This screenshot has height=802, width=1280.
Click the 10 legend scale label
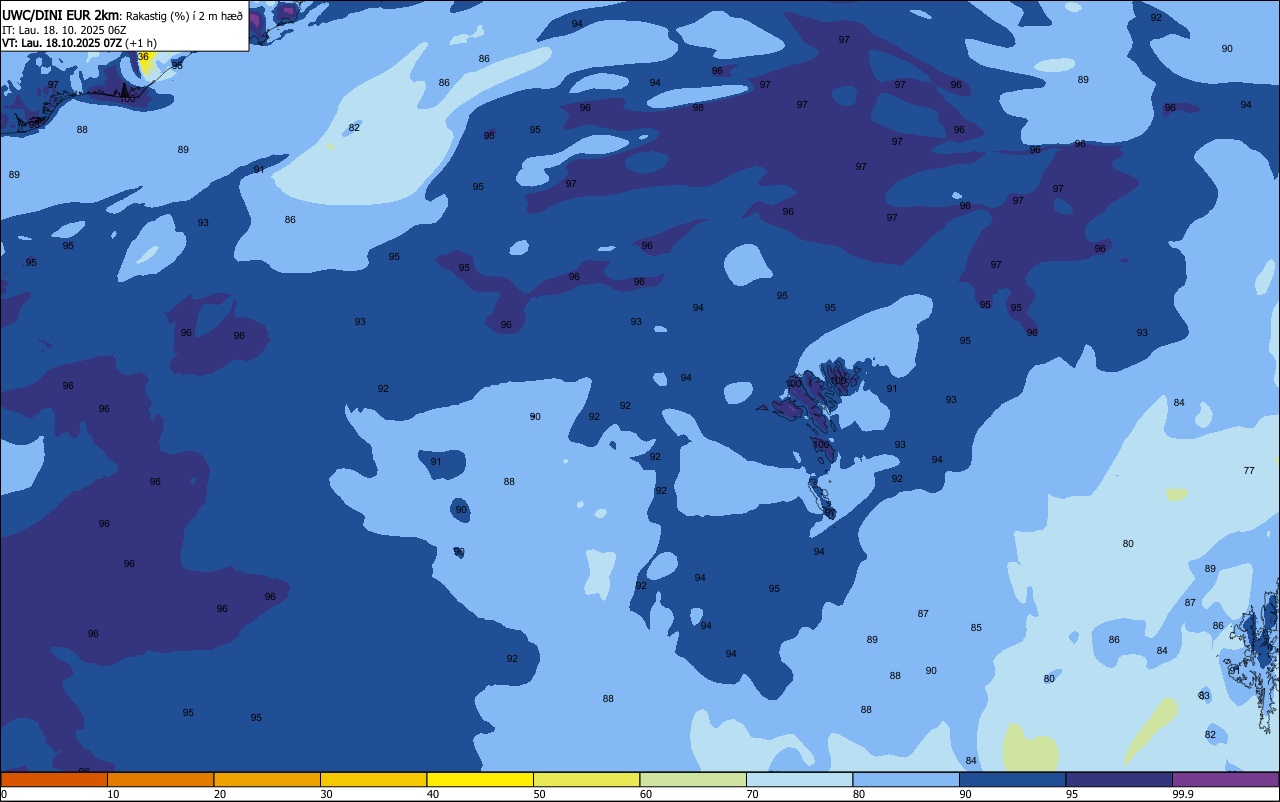113,794
